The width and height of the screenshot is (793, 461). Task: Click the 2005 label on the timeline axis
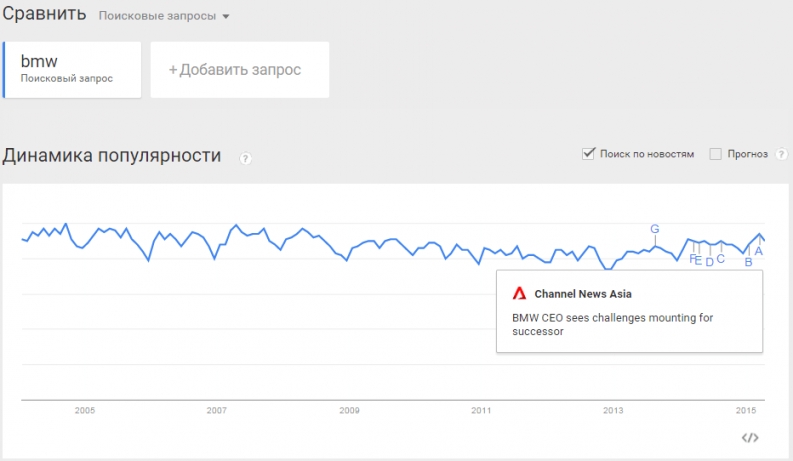click(x=84, y=410)
